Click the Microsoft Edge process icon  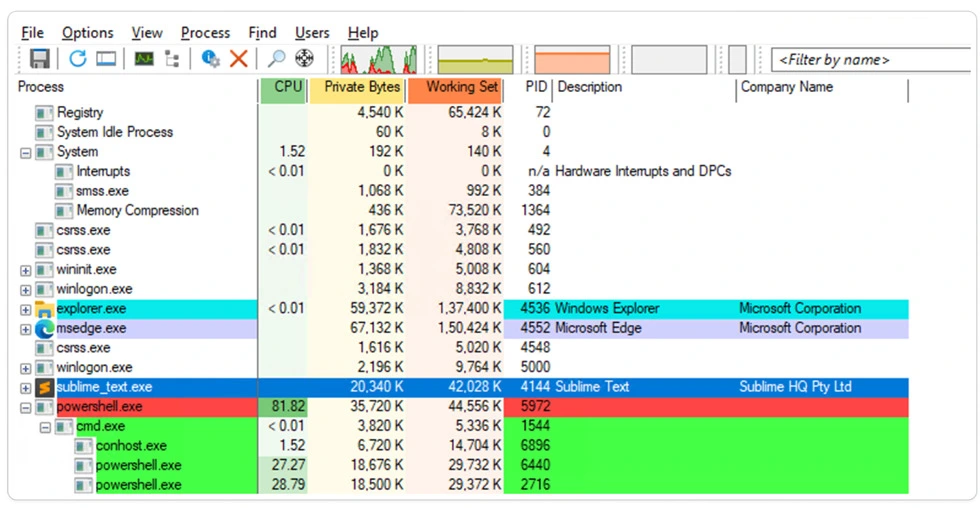tap(44, 329)
